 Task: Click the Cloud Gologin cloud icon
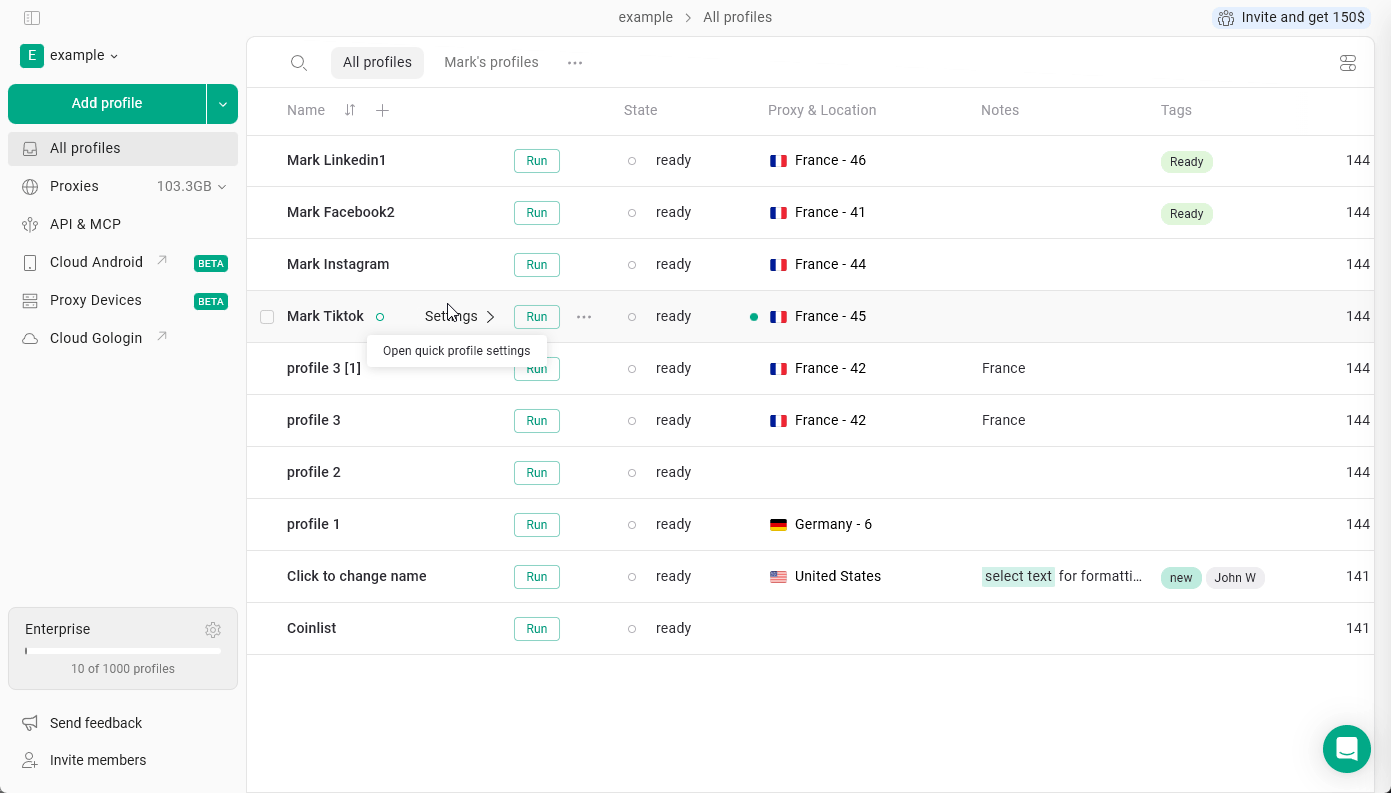[x=30, y=339]
